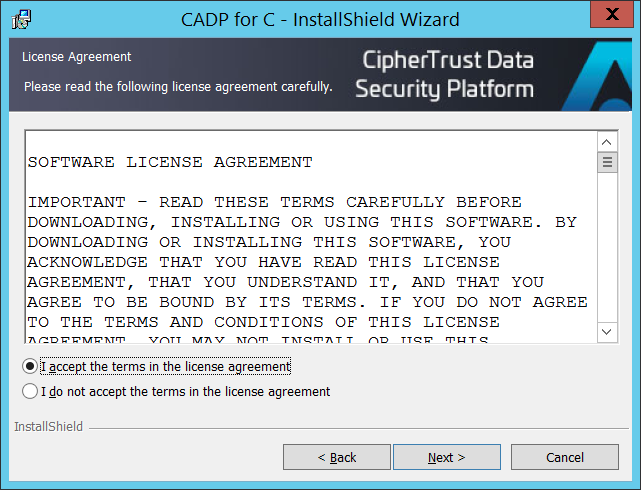Click the license scrollbar thumb handle

tap(607, 163)
